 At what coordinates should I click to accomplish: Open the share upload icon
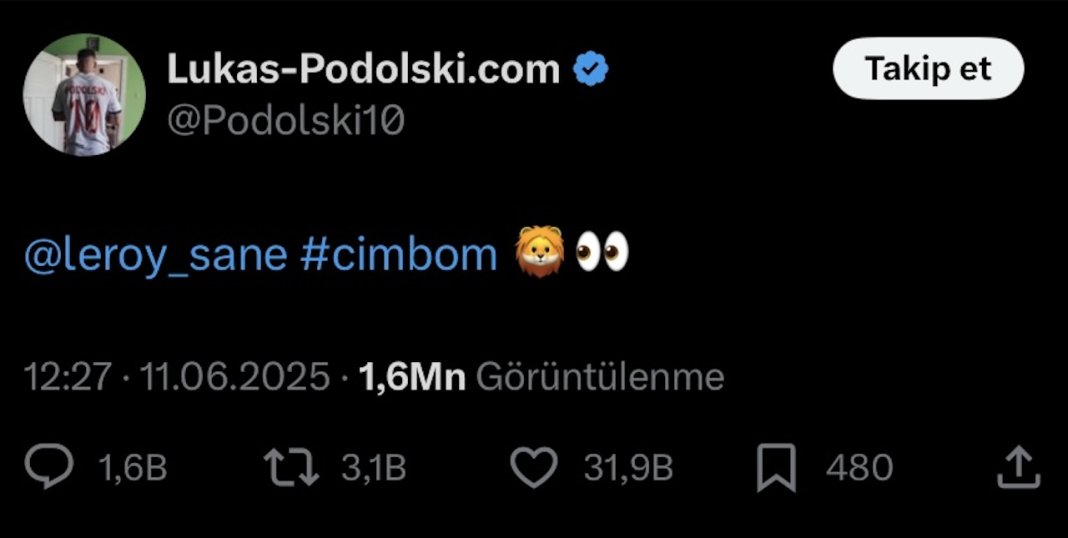[x=1017, y=467]
